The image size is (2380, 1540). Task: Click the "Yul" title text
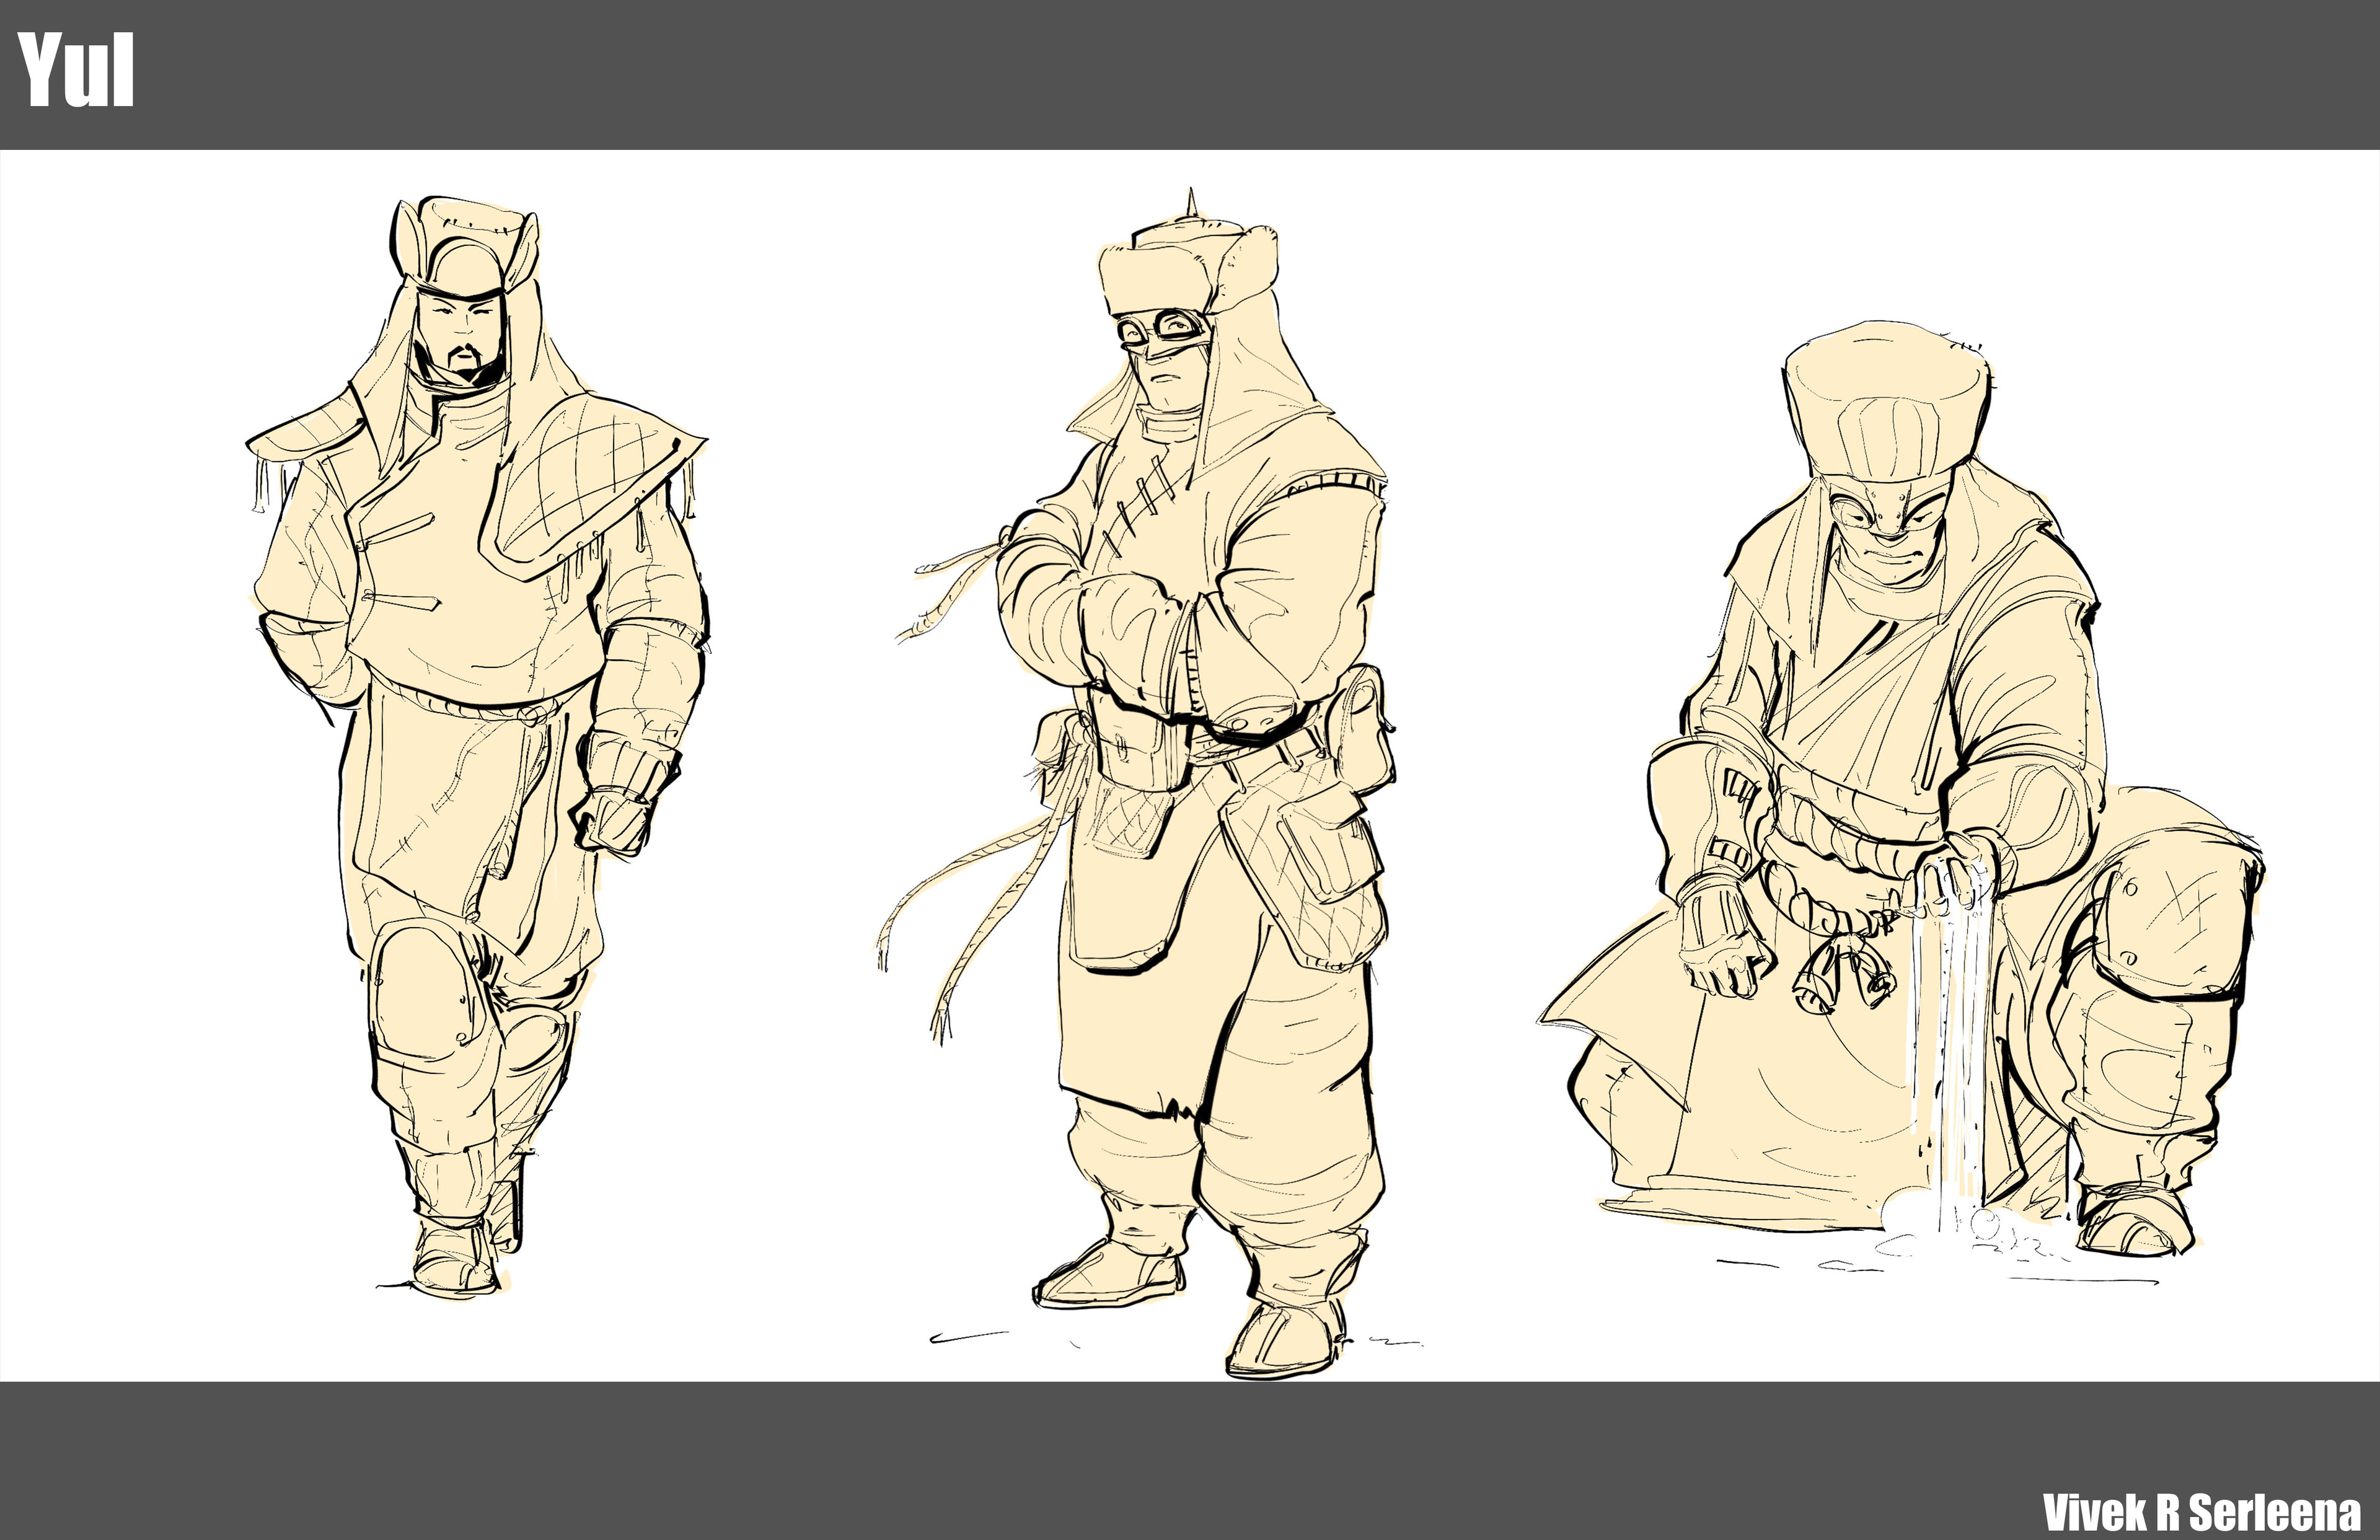[x=76, y=70]
